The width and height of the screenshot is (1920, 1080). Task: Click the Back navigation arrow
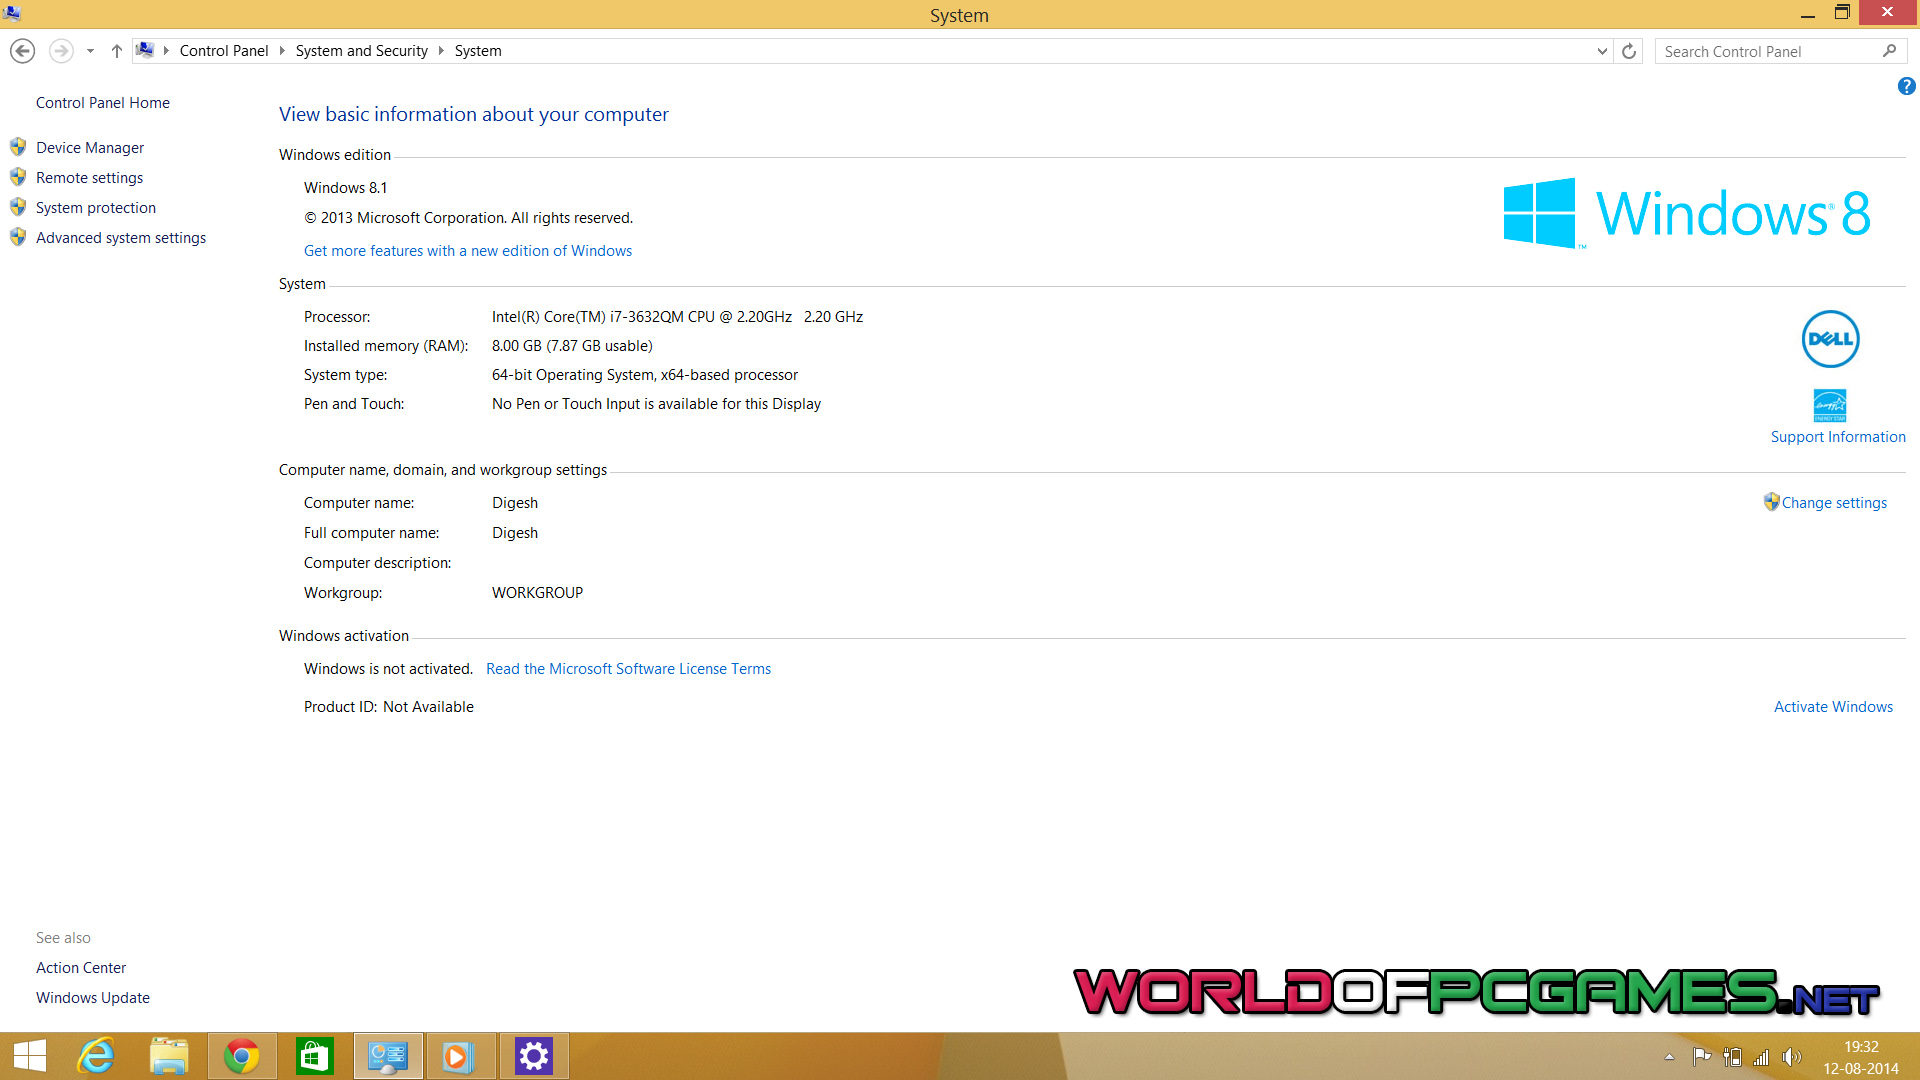[x=22, y=51]
